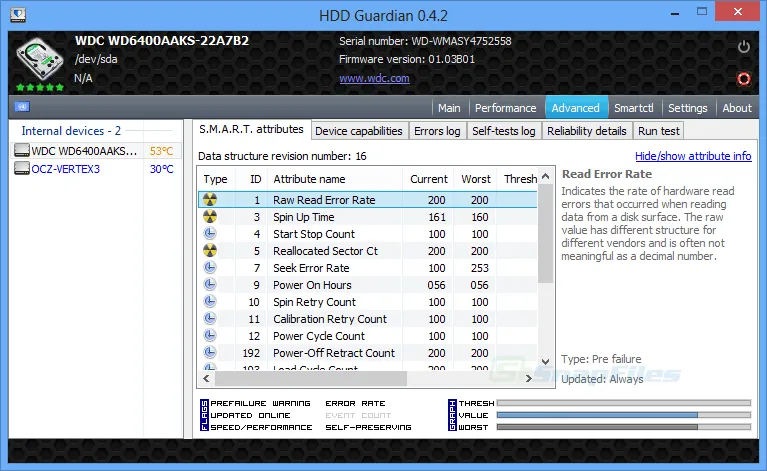Open the Device capabilities sub-tab
Screen dimensions: 767x471
coord(359,131)
